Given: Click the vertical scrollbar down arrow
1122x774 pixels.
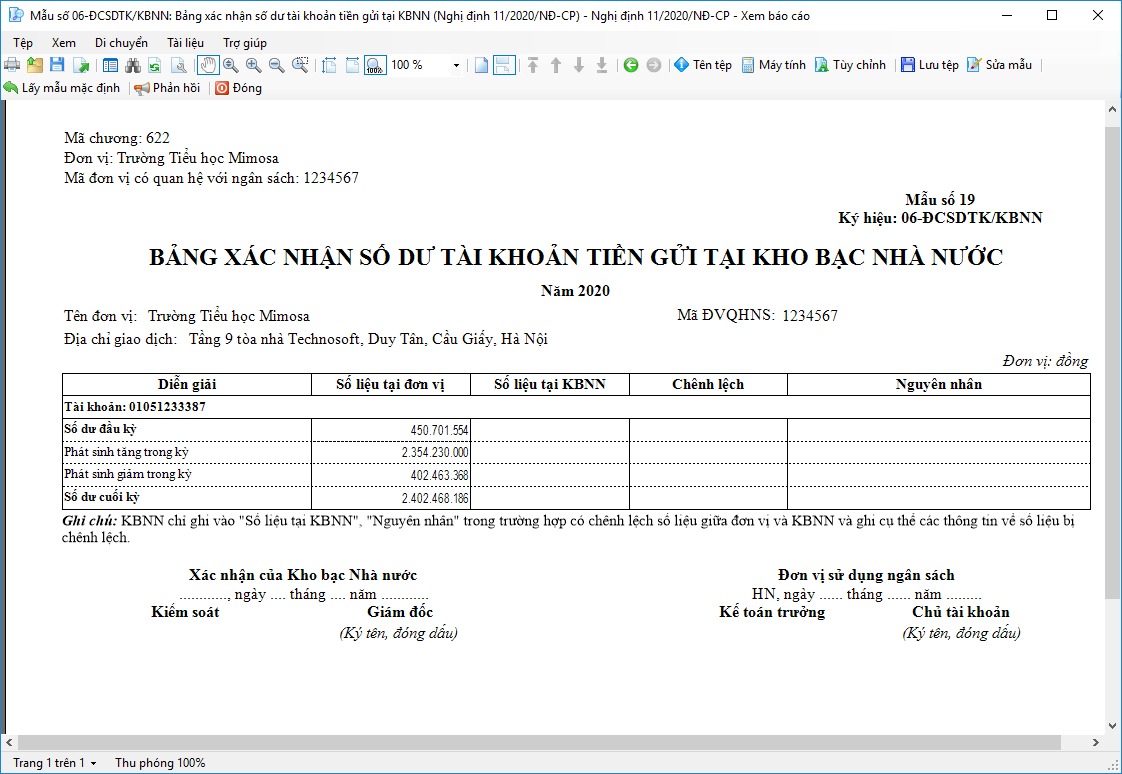Looking at the screenshot, I should click(x=1112, y=726).
